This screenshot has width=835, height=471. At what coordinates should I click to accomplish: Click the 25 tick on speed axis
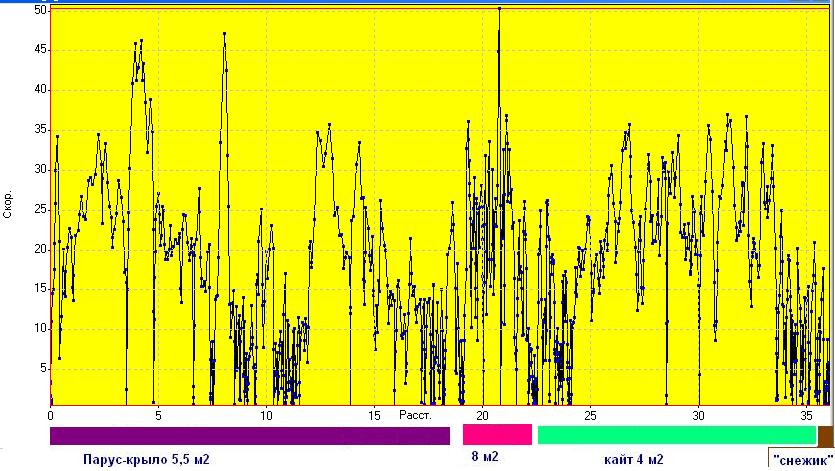pos(41,209)
